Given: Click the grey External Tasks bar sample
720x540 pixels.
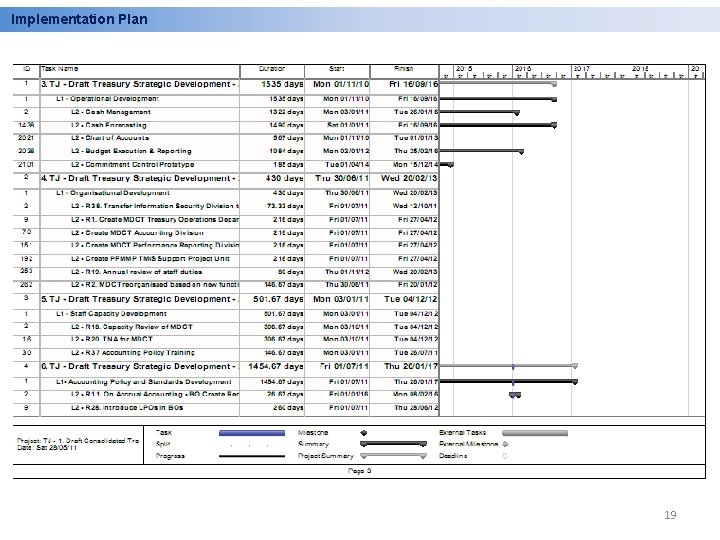Looking at the screenshot, I should click(x=535, y=433).
